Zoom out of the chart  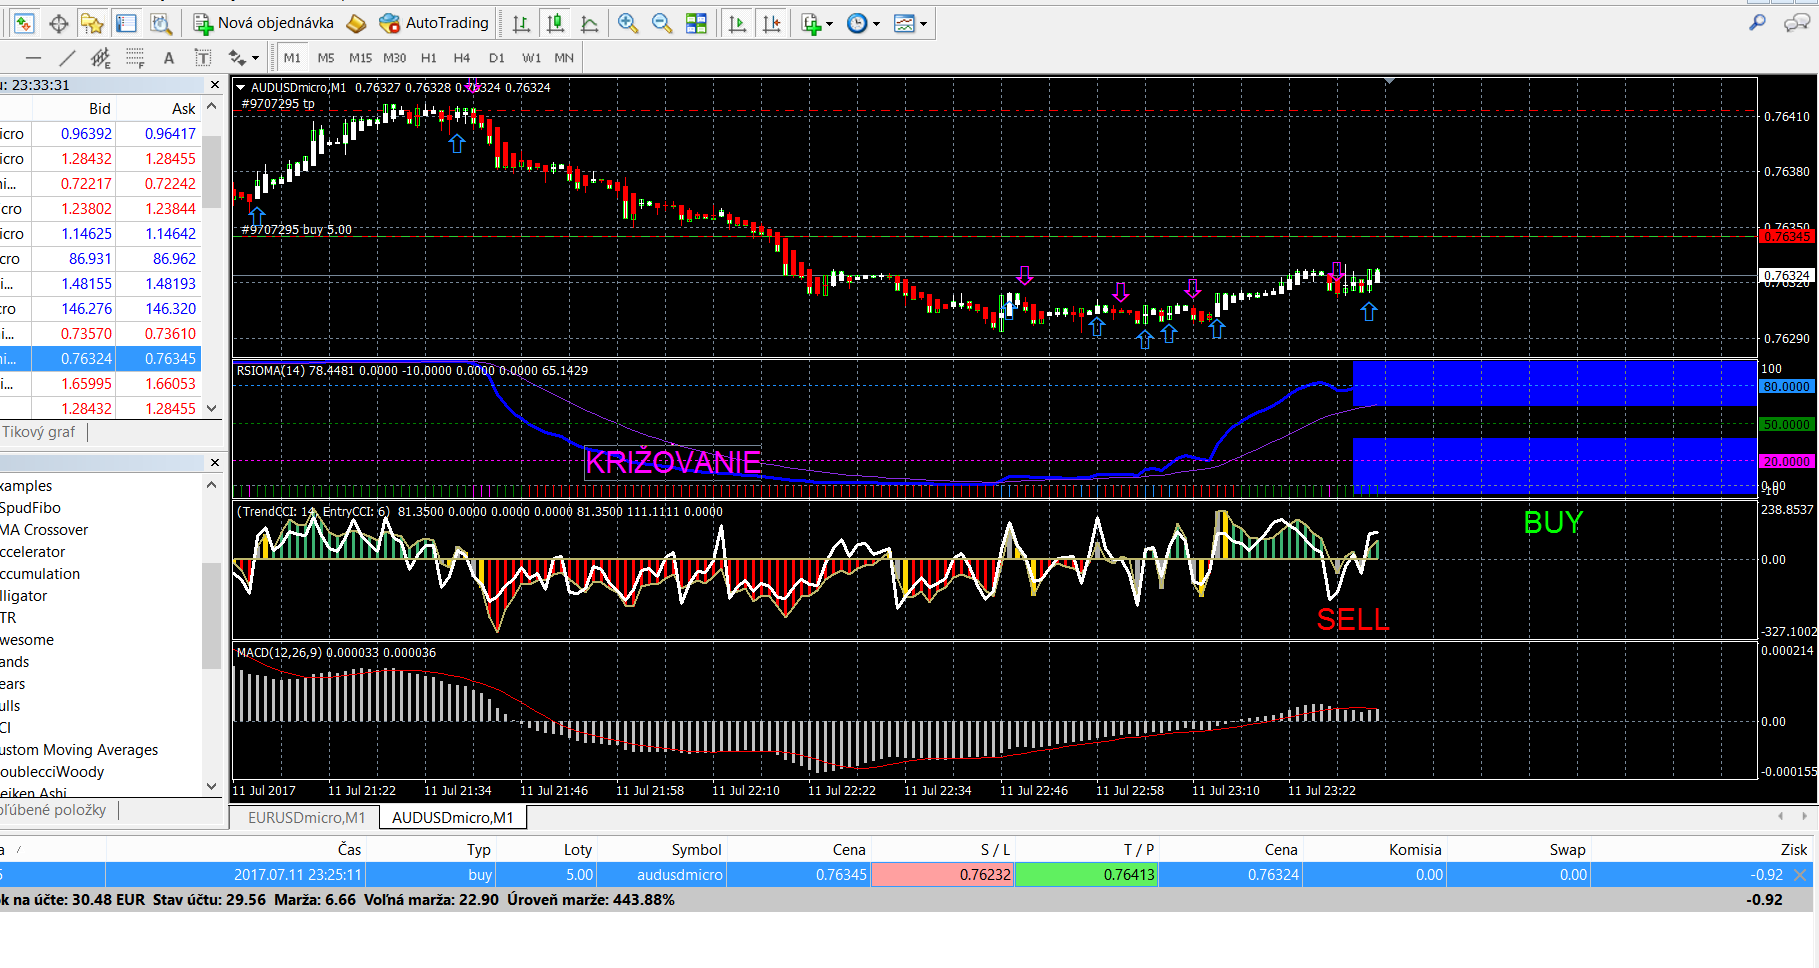pos(662,23)
